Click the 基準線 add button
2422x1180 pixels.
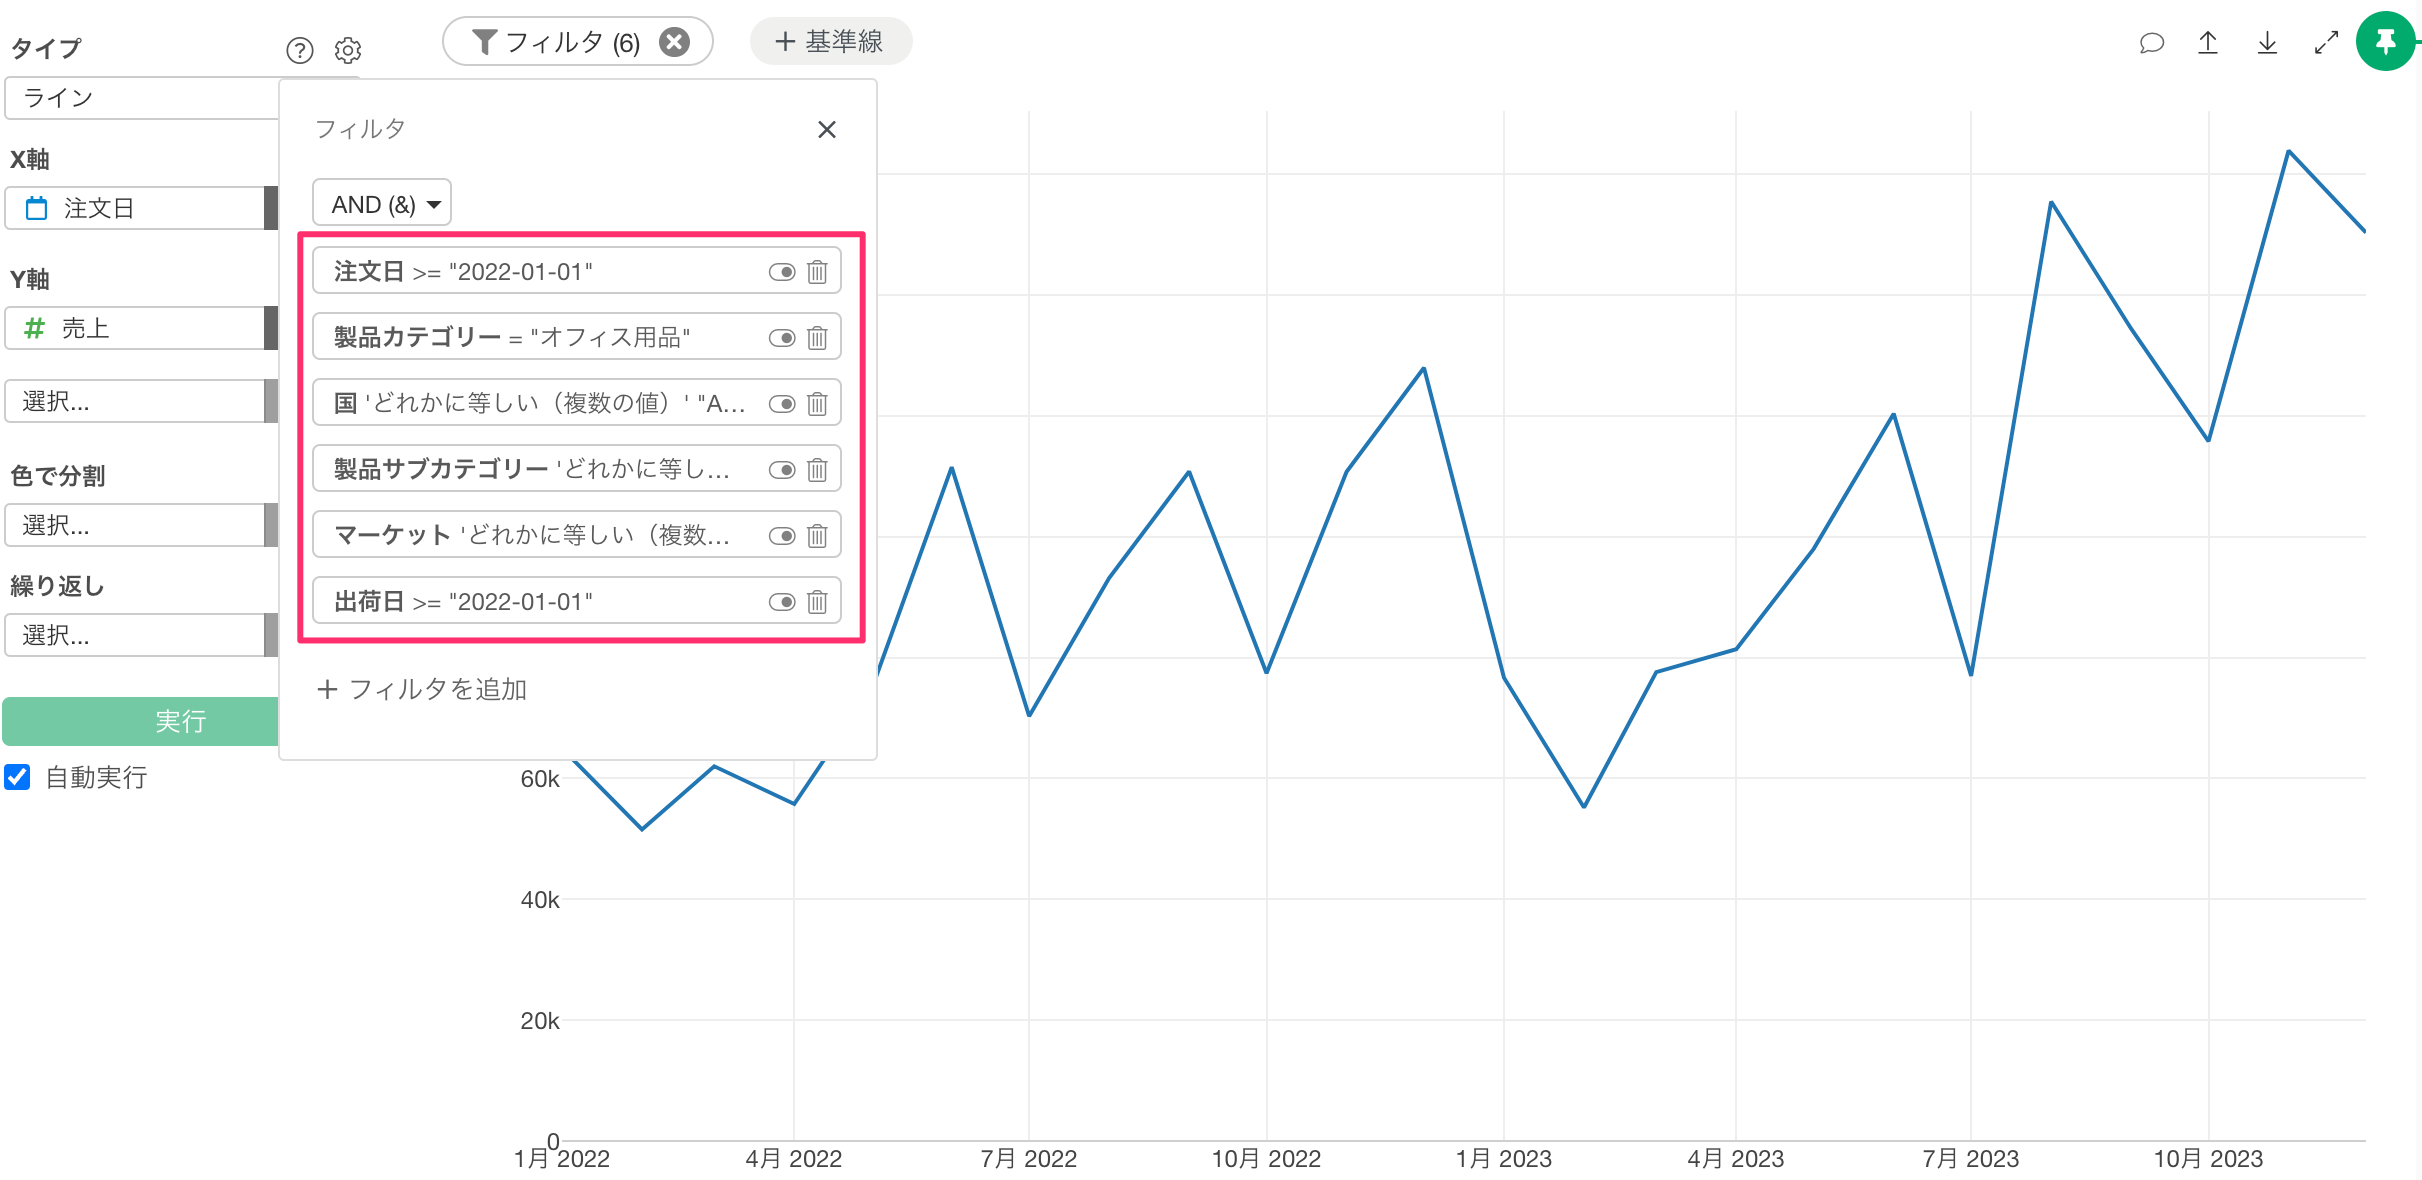click(830, 42)
